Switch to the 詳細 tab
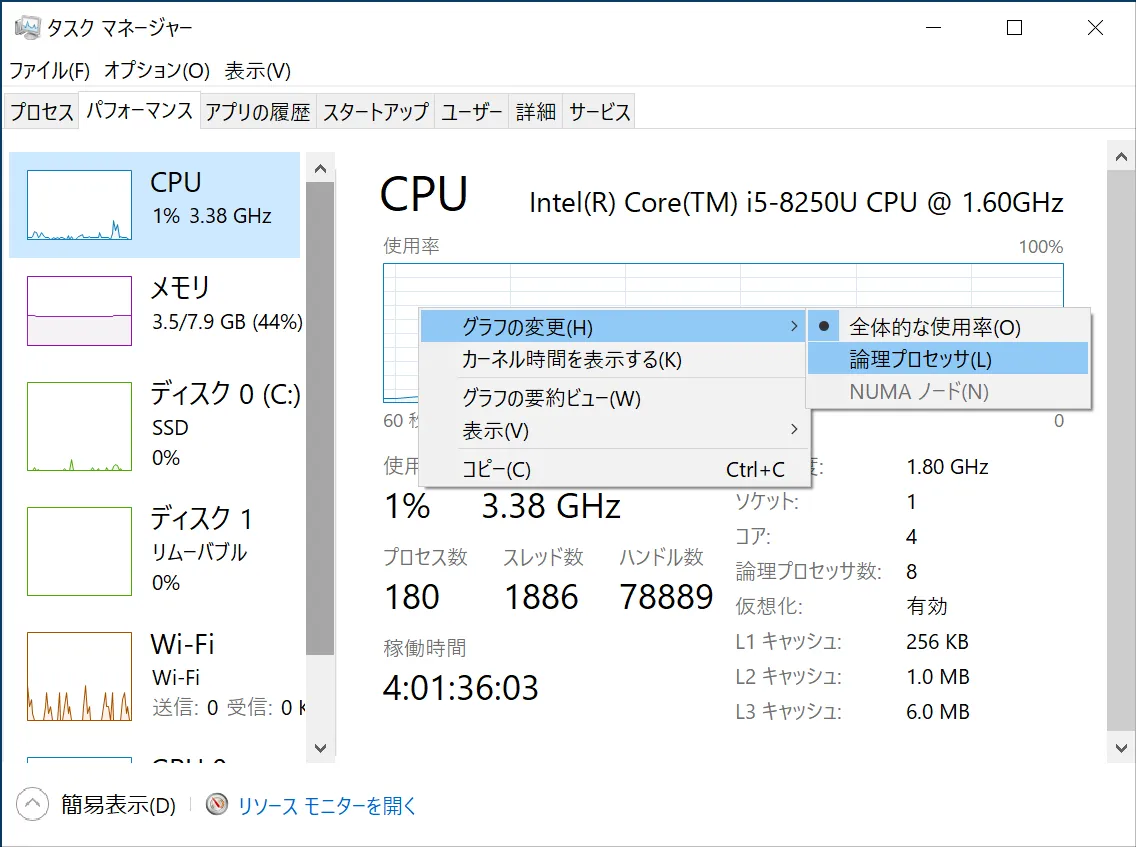 (x=535, y=112)
